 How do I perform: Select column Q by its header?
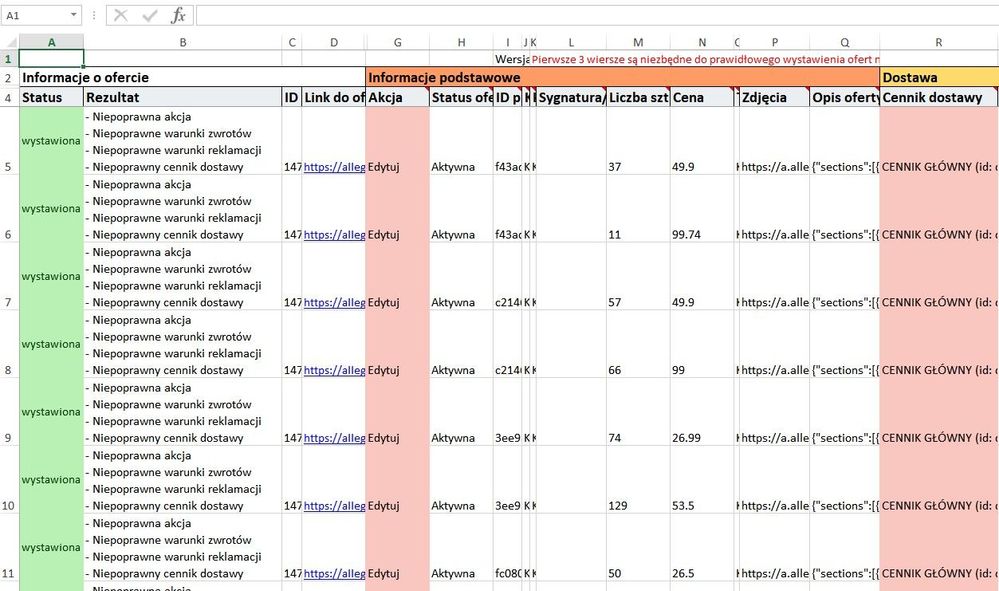coord(845,43)
